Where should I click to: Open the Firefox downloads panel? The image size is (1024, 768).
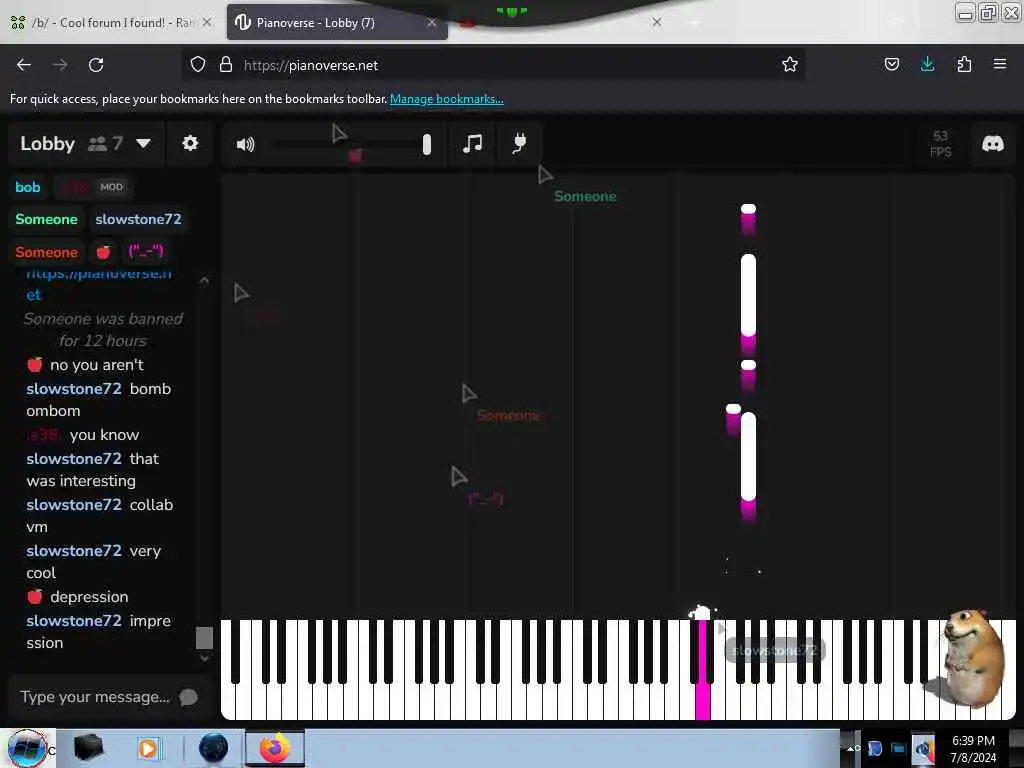click(927, 64)
